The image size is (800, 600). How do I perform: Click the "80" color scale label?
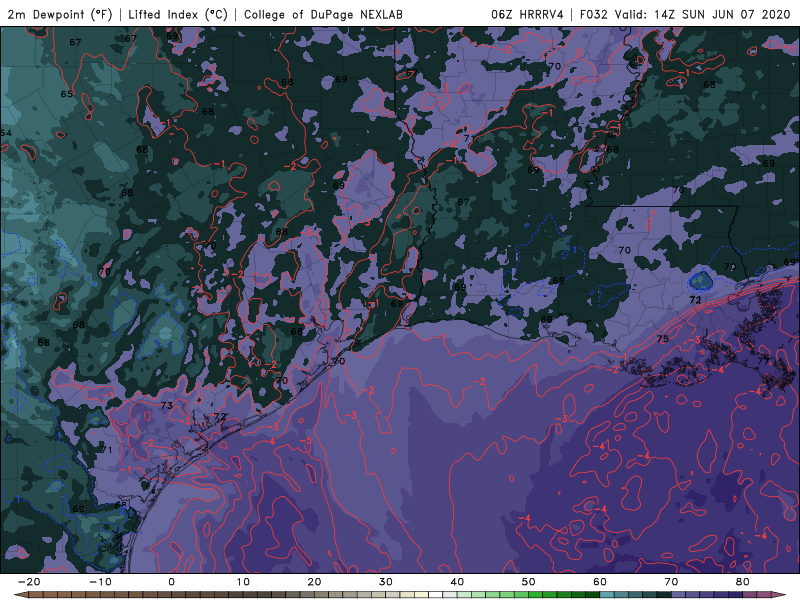(743, 582)
